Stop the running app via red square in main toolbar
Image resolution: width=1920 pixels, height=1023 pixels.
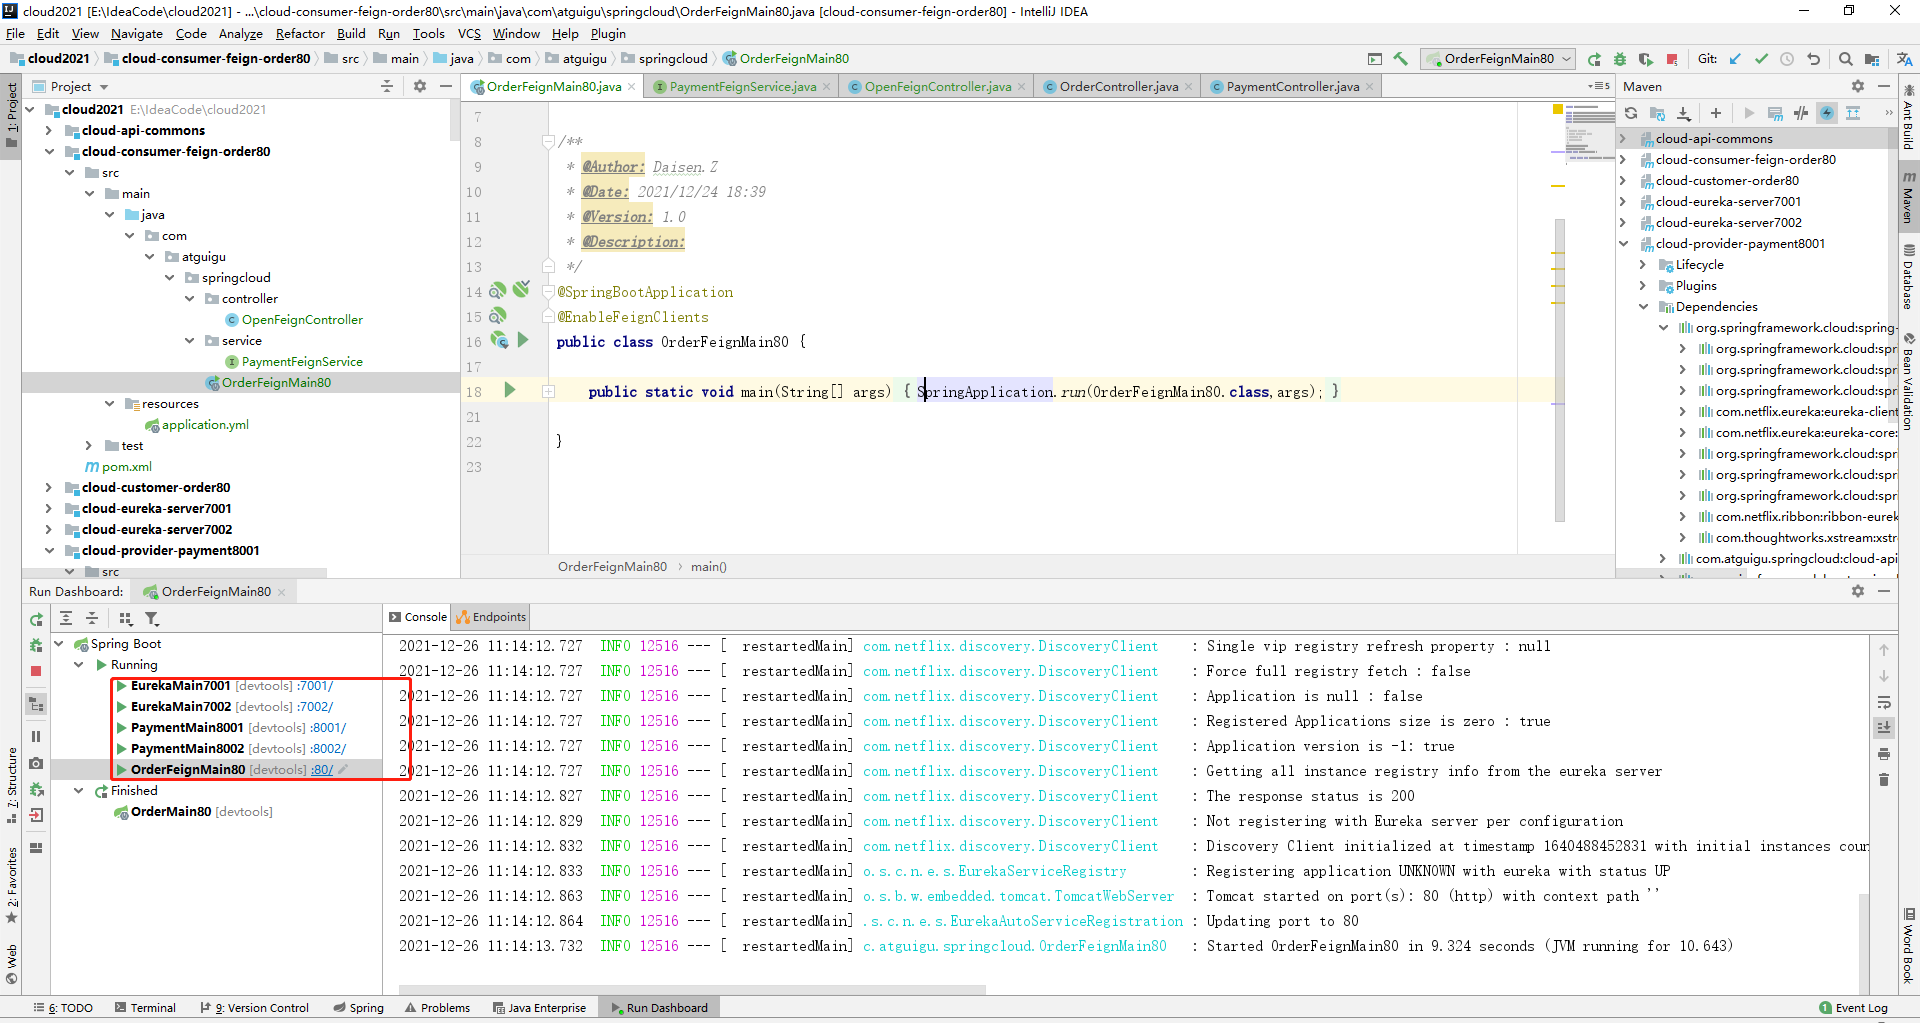[x=1672, y=59]
